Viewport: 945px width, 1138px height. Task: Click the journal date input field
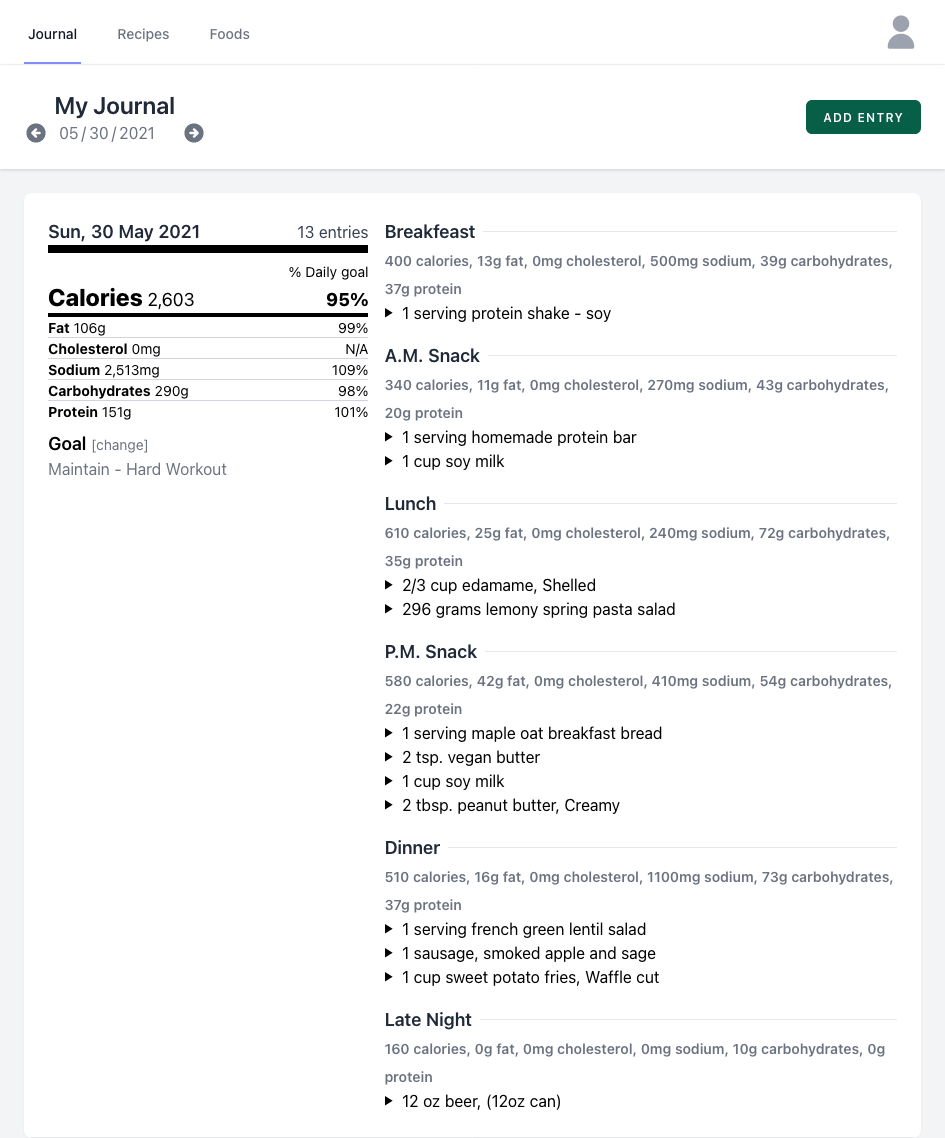[107, 133]
